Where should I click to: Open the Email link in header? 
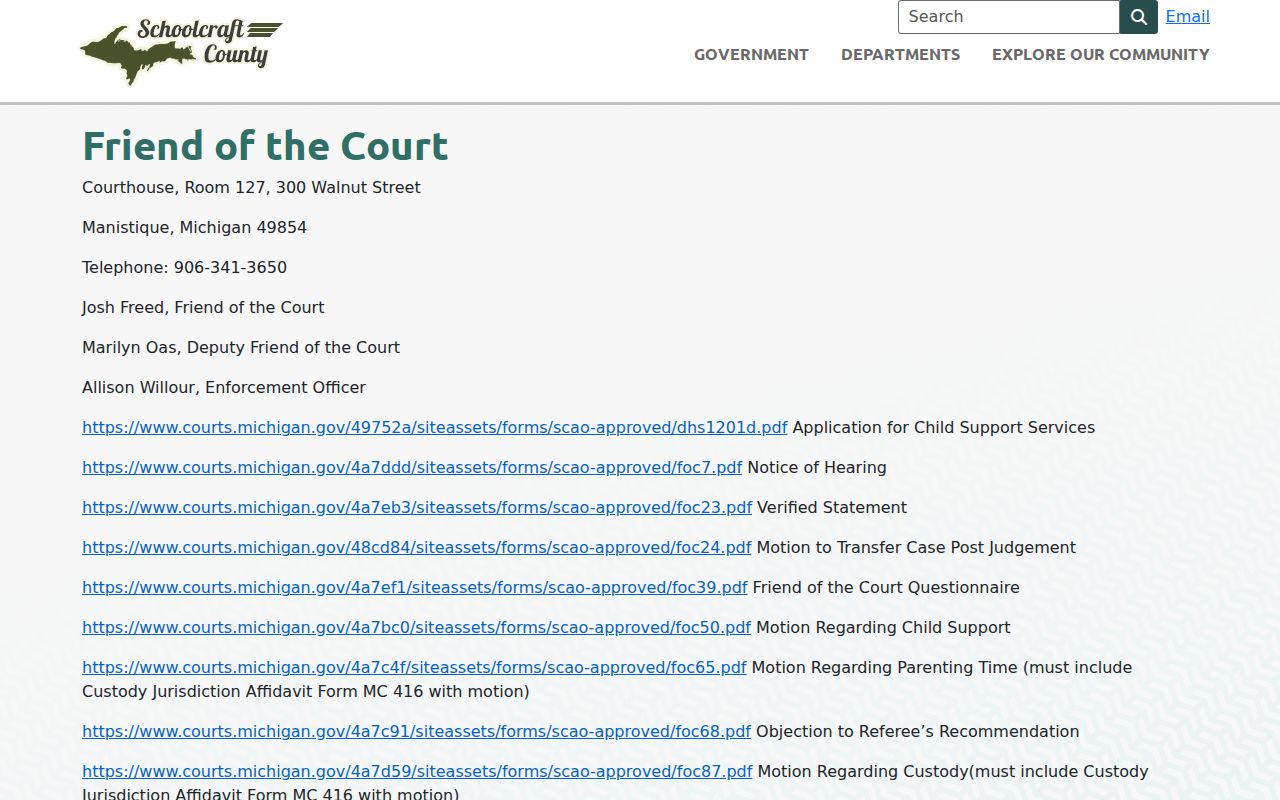tap(1188, 16)
